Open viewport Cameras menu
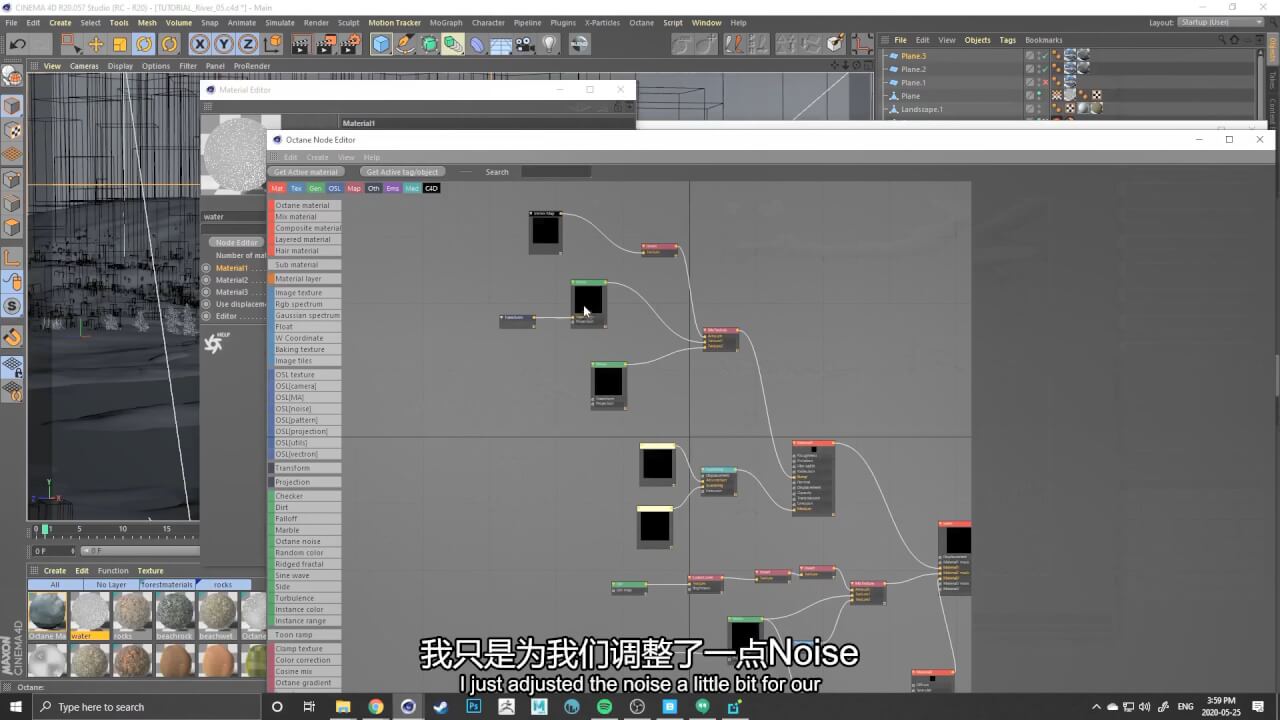 coord(84,66)
